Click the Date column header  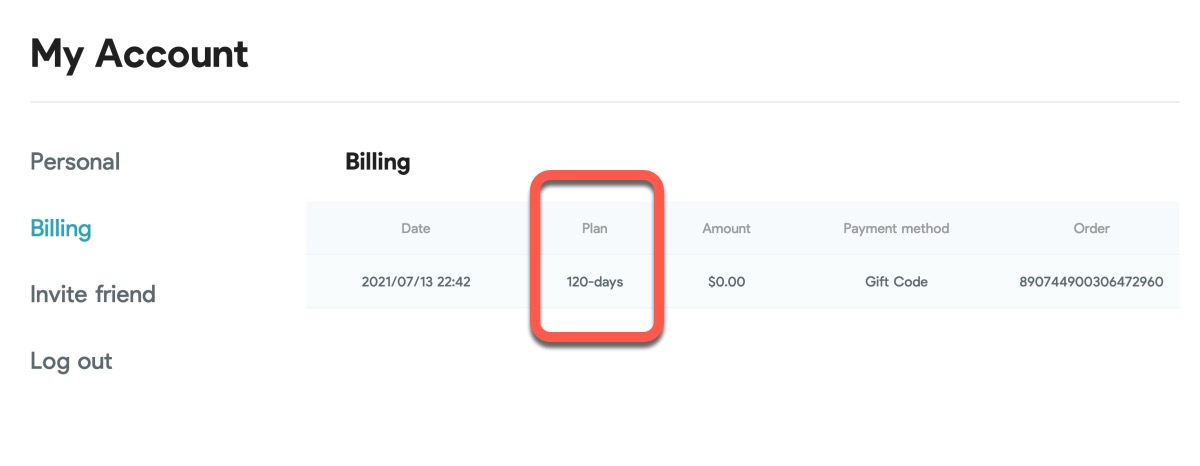tap(415, 228)
